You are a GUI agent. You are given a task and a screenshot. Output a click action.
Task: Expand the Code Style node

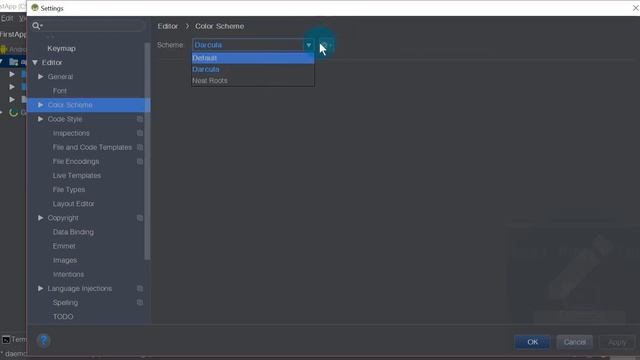click(x=40, y=119)
